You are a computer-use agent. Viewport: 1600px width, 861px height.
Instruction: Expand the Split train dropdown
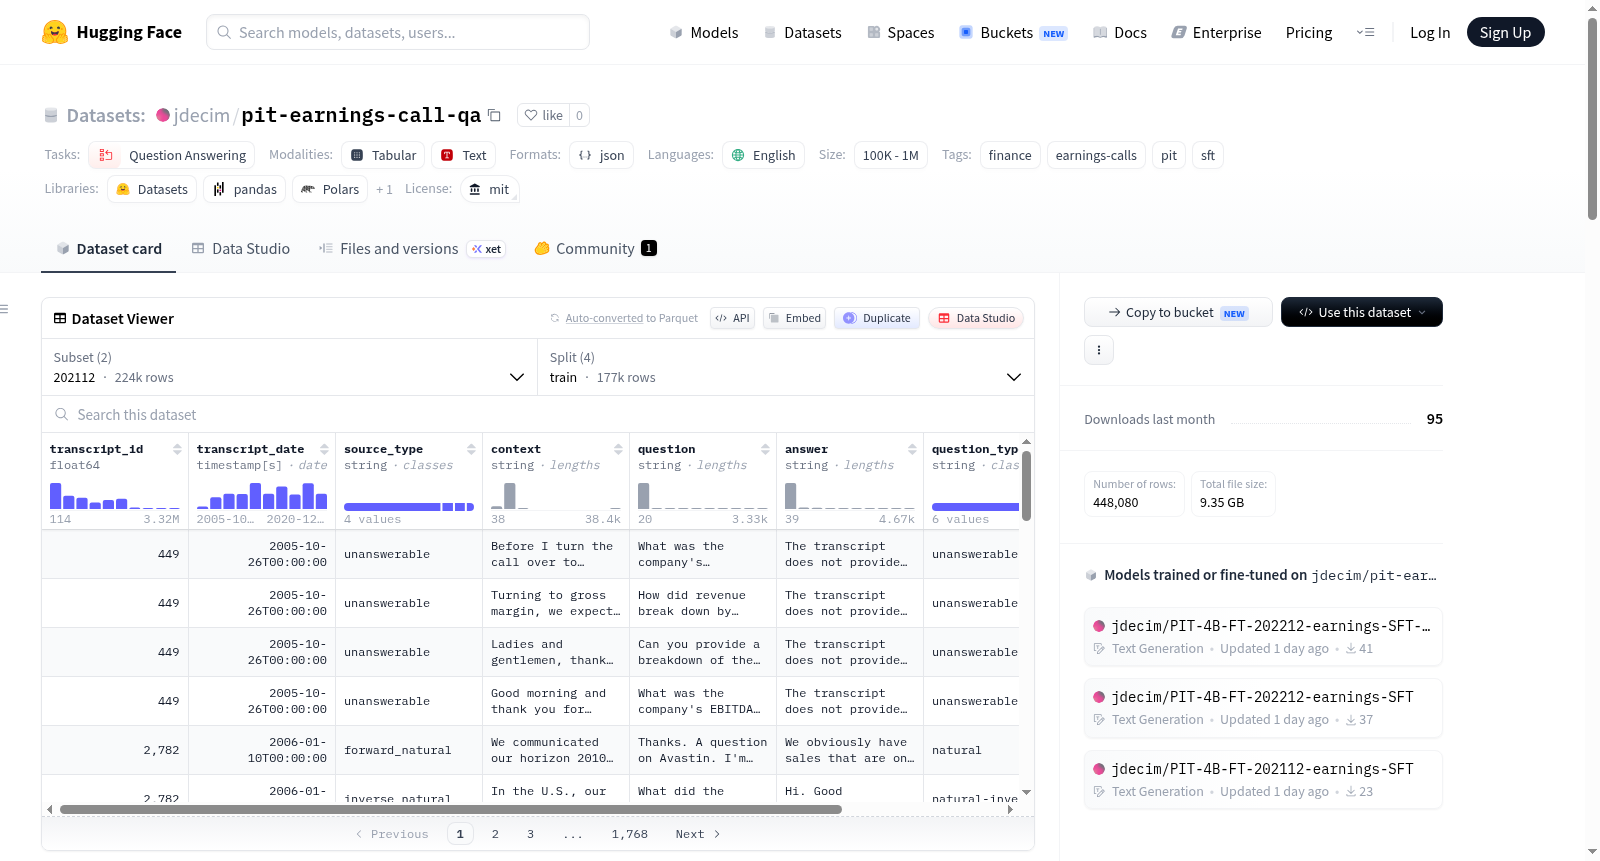pyautogui.click(x=786, y=368)
